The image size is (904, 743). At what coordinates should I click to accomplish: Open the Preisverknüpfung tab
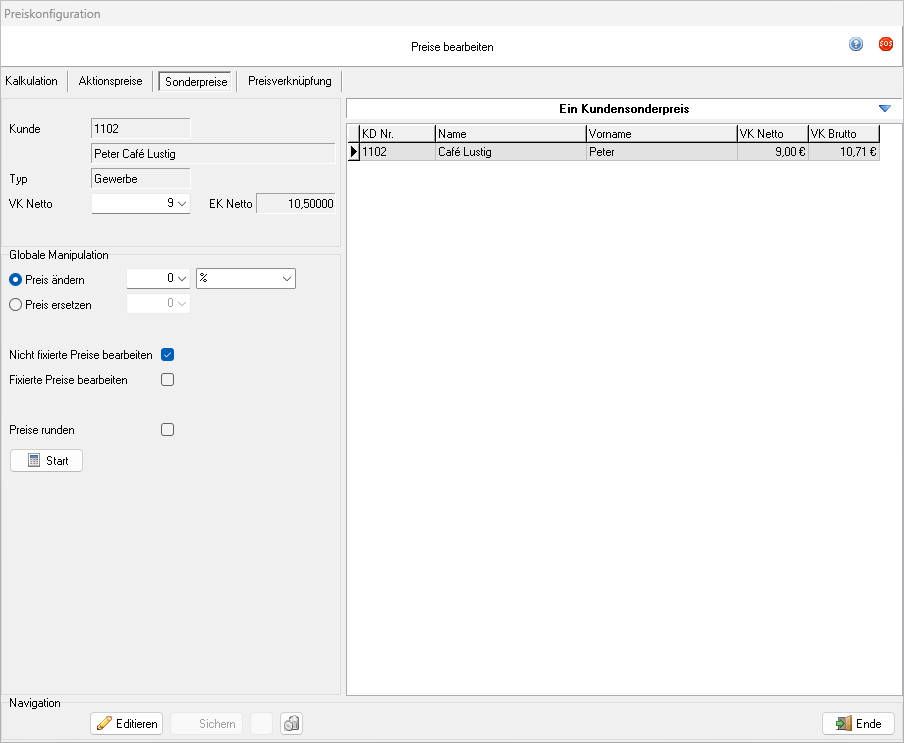(x=290, y=81)
